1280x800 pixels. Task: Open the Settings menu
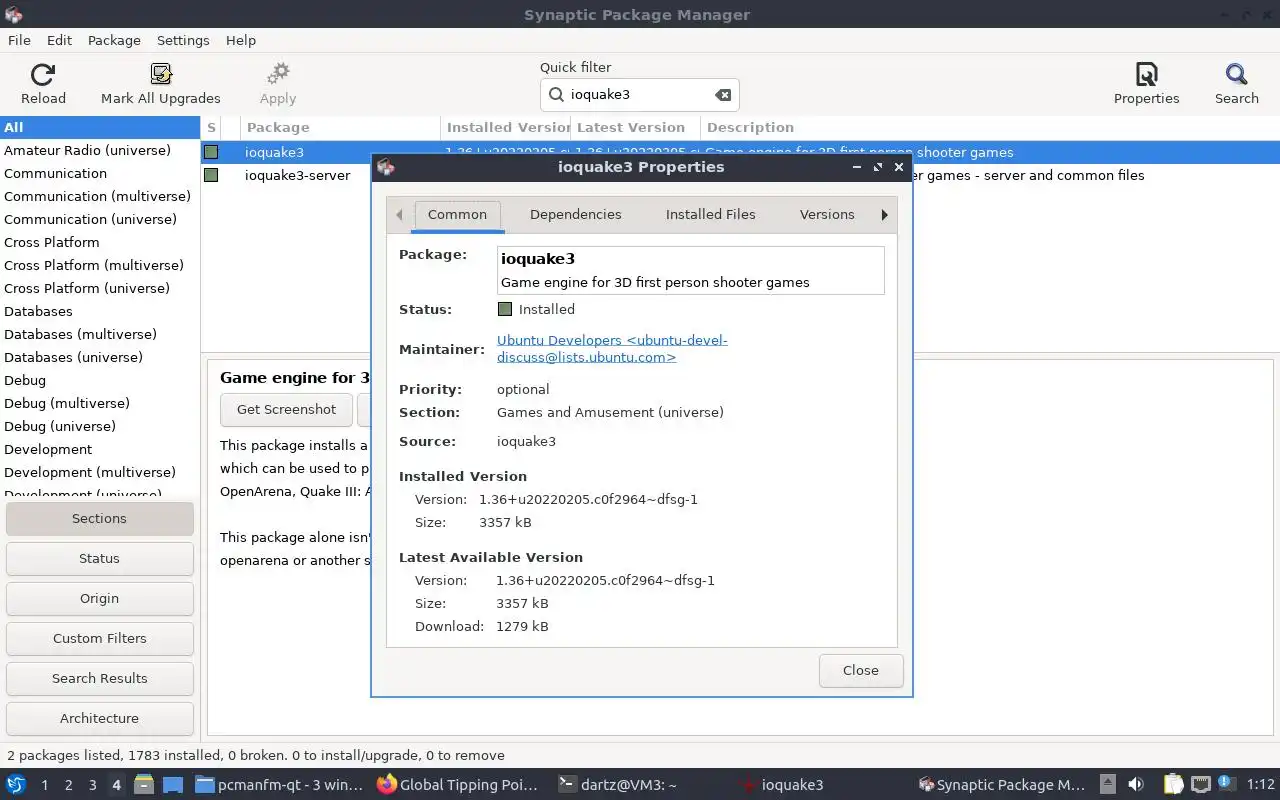tap(183, 40)
